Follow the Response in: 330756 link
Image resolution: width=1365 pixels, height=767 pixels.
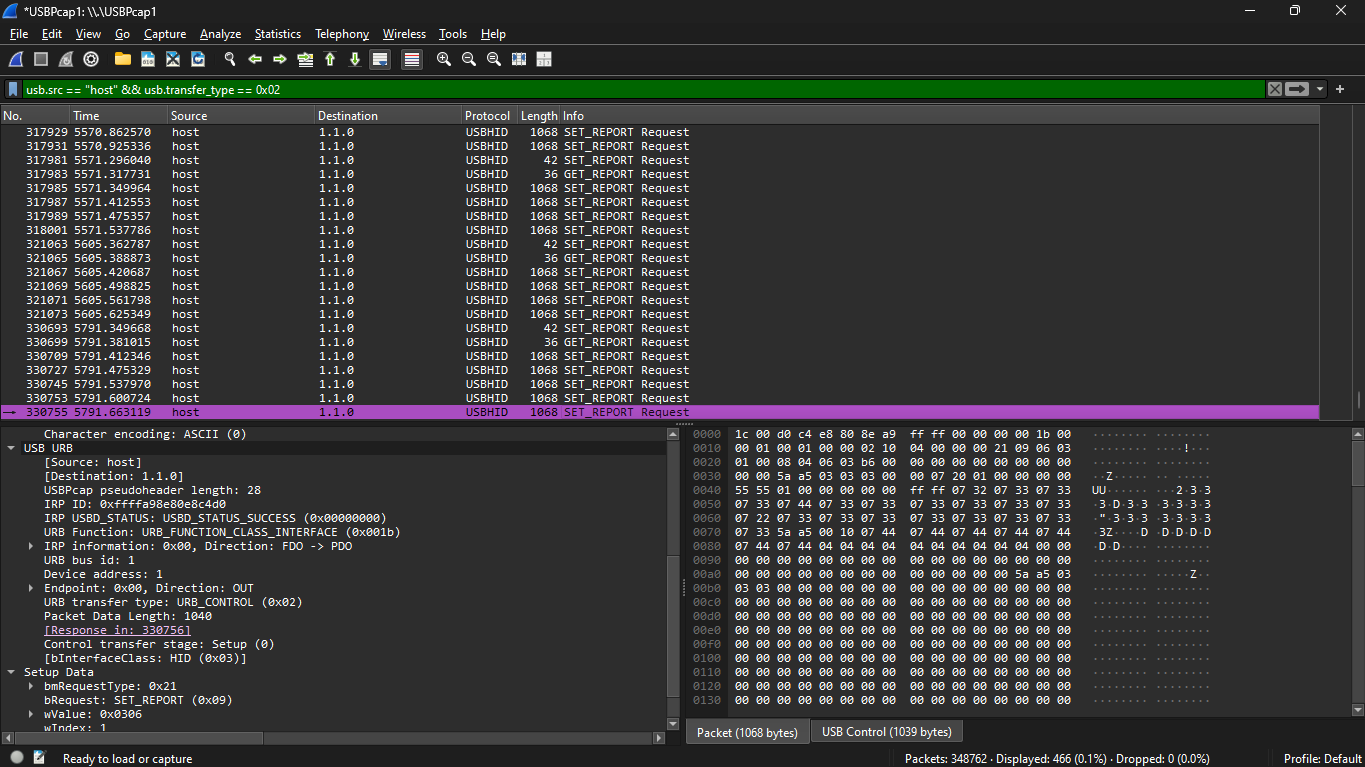[x=117, y=630]
